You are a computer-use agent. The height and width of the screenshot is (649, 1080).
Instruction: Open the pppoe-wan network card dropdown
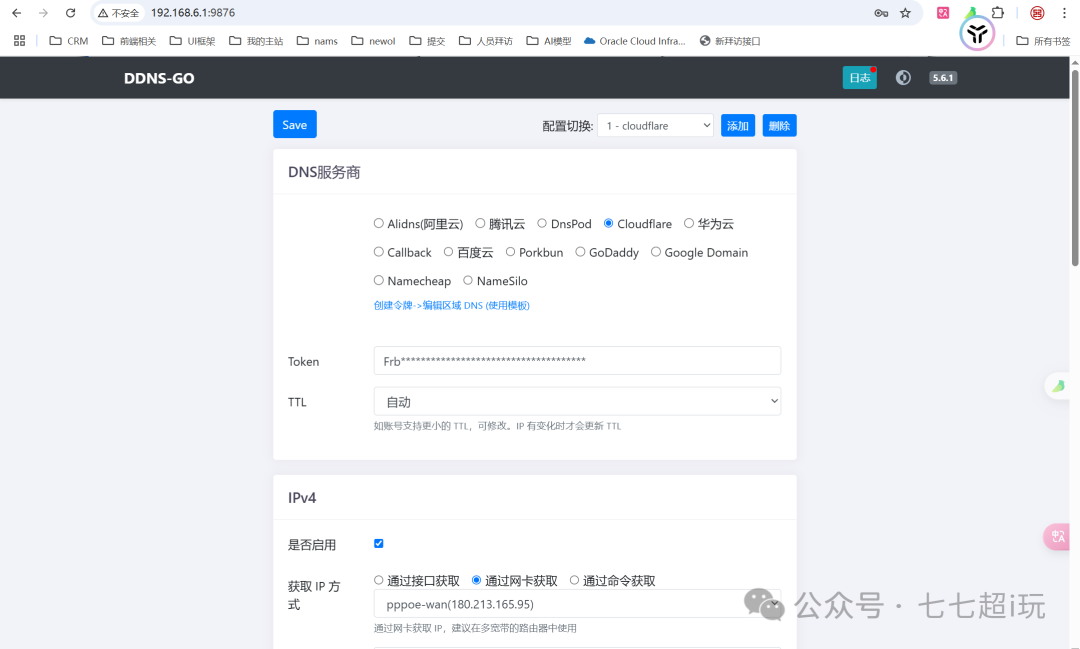click(577, 604)
